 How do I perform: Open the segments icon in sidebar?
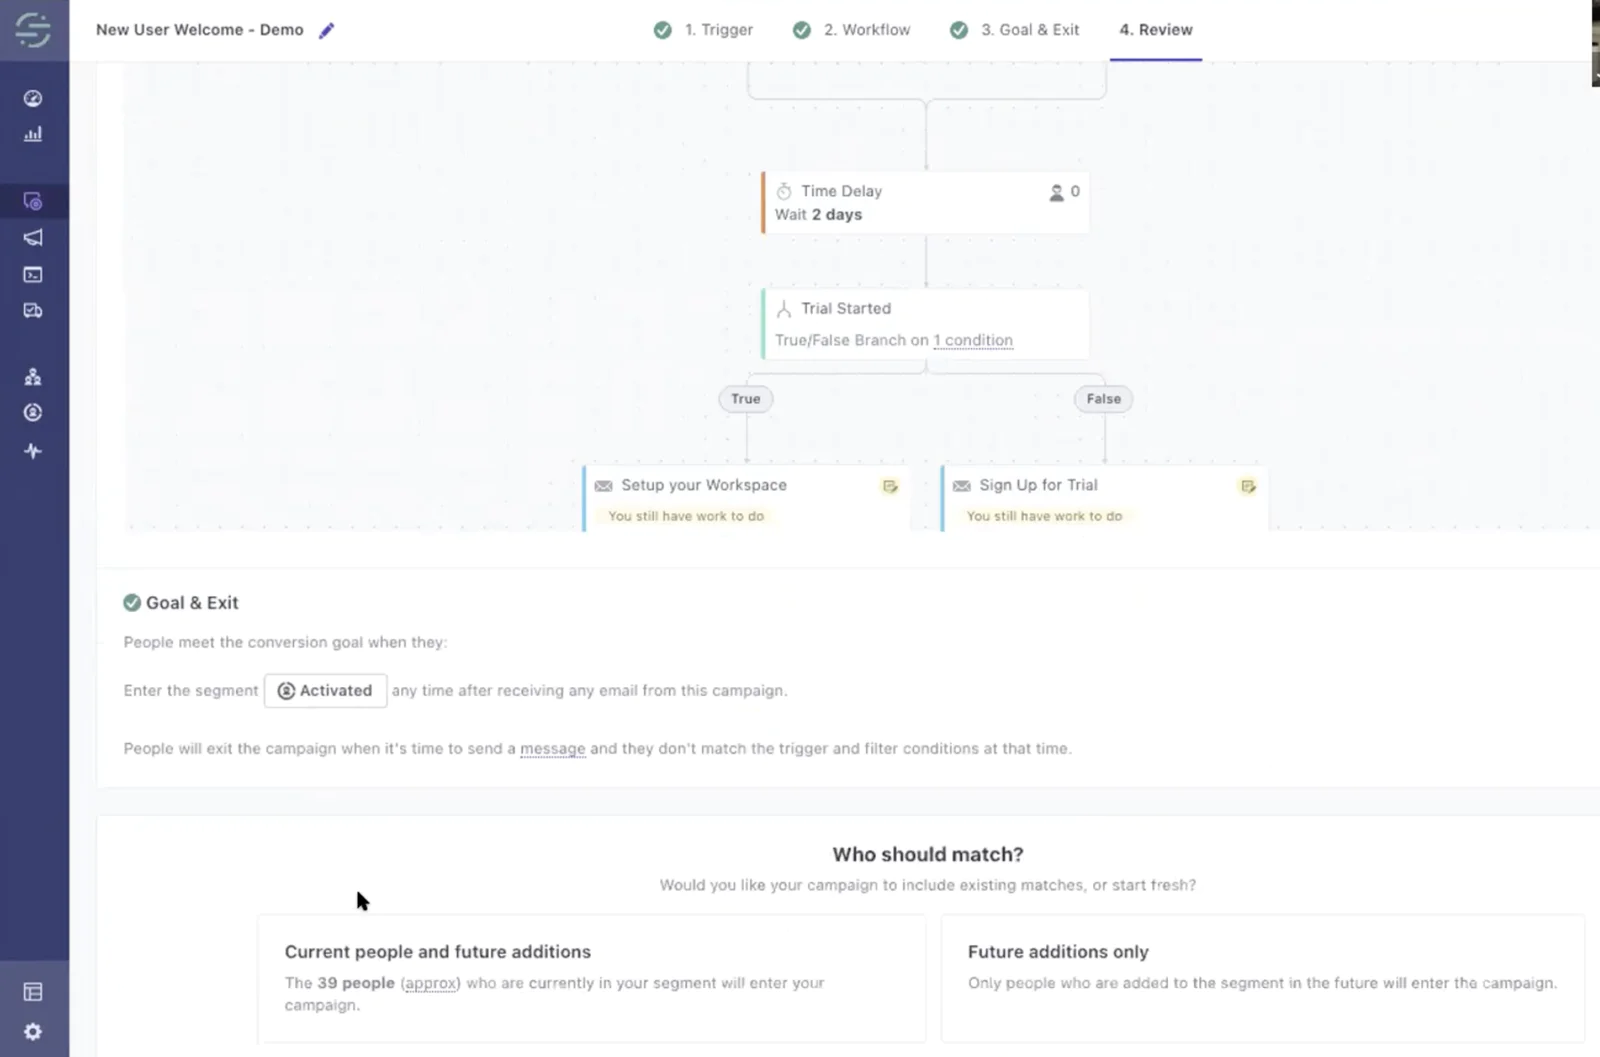tap(33, 413)
